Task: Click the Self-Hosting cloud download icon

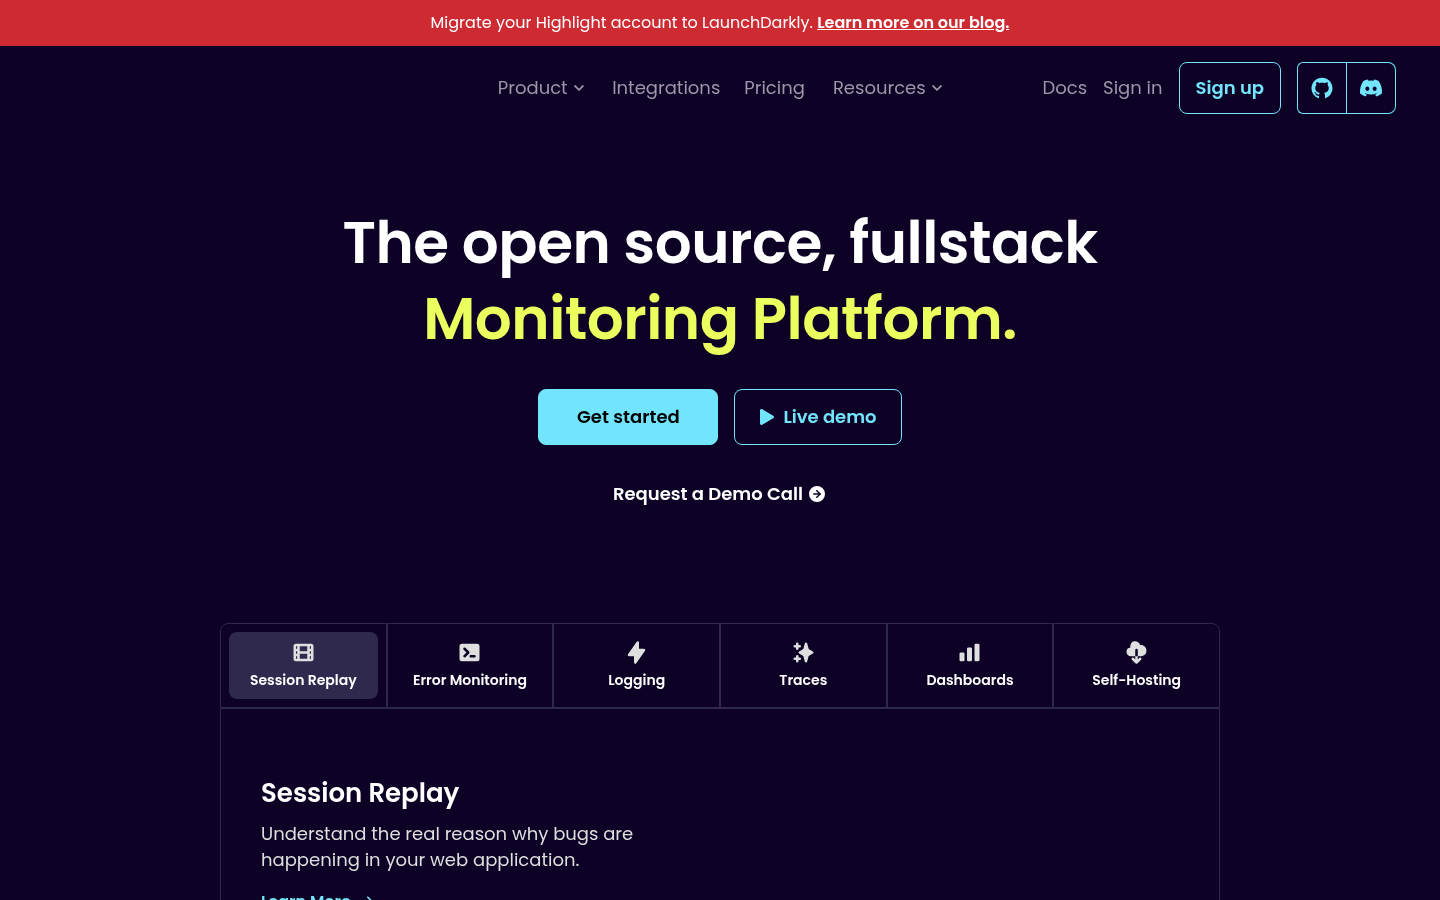Action: tap(1136, 653)
